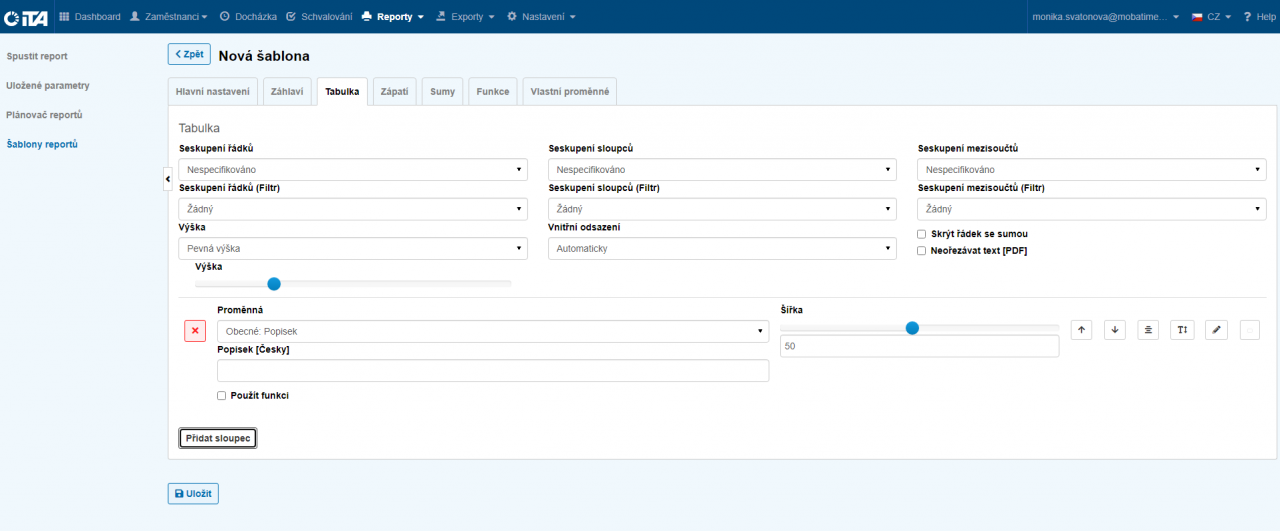Collapse sidebar with the left arrow handle
This screenshot has height=531, width=1280.
click(x=168, y=178)
